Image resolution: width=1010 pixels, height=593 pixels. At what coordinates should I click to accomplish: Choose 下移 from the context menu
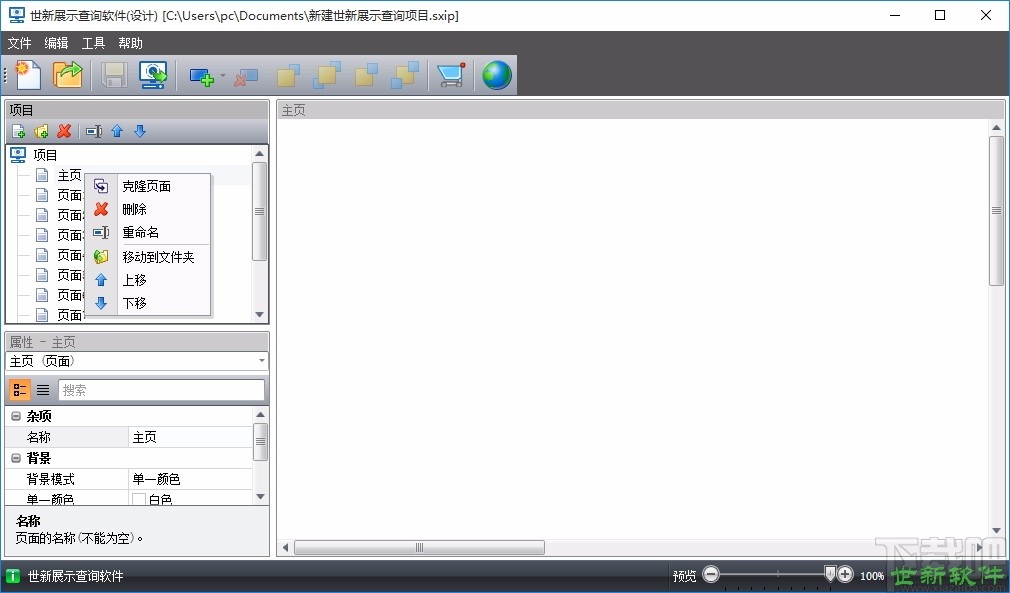[x=148, y=303]
